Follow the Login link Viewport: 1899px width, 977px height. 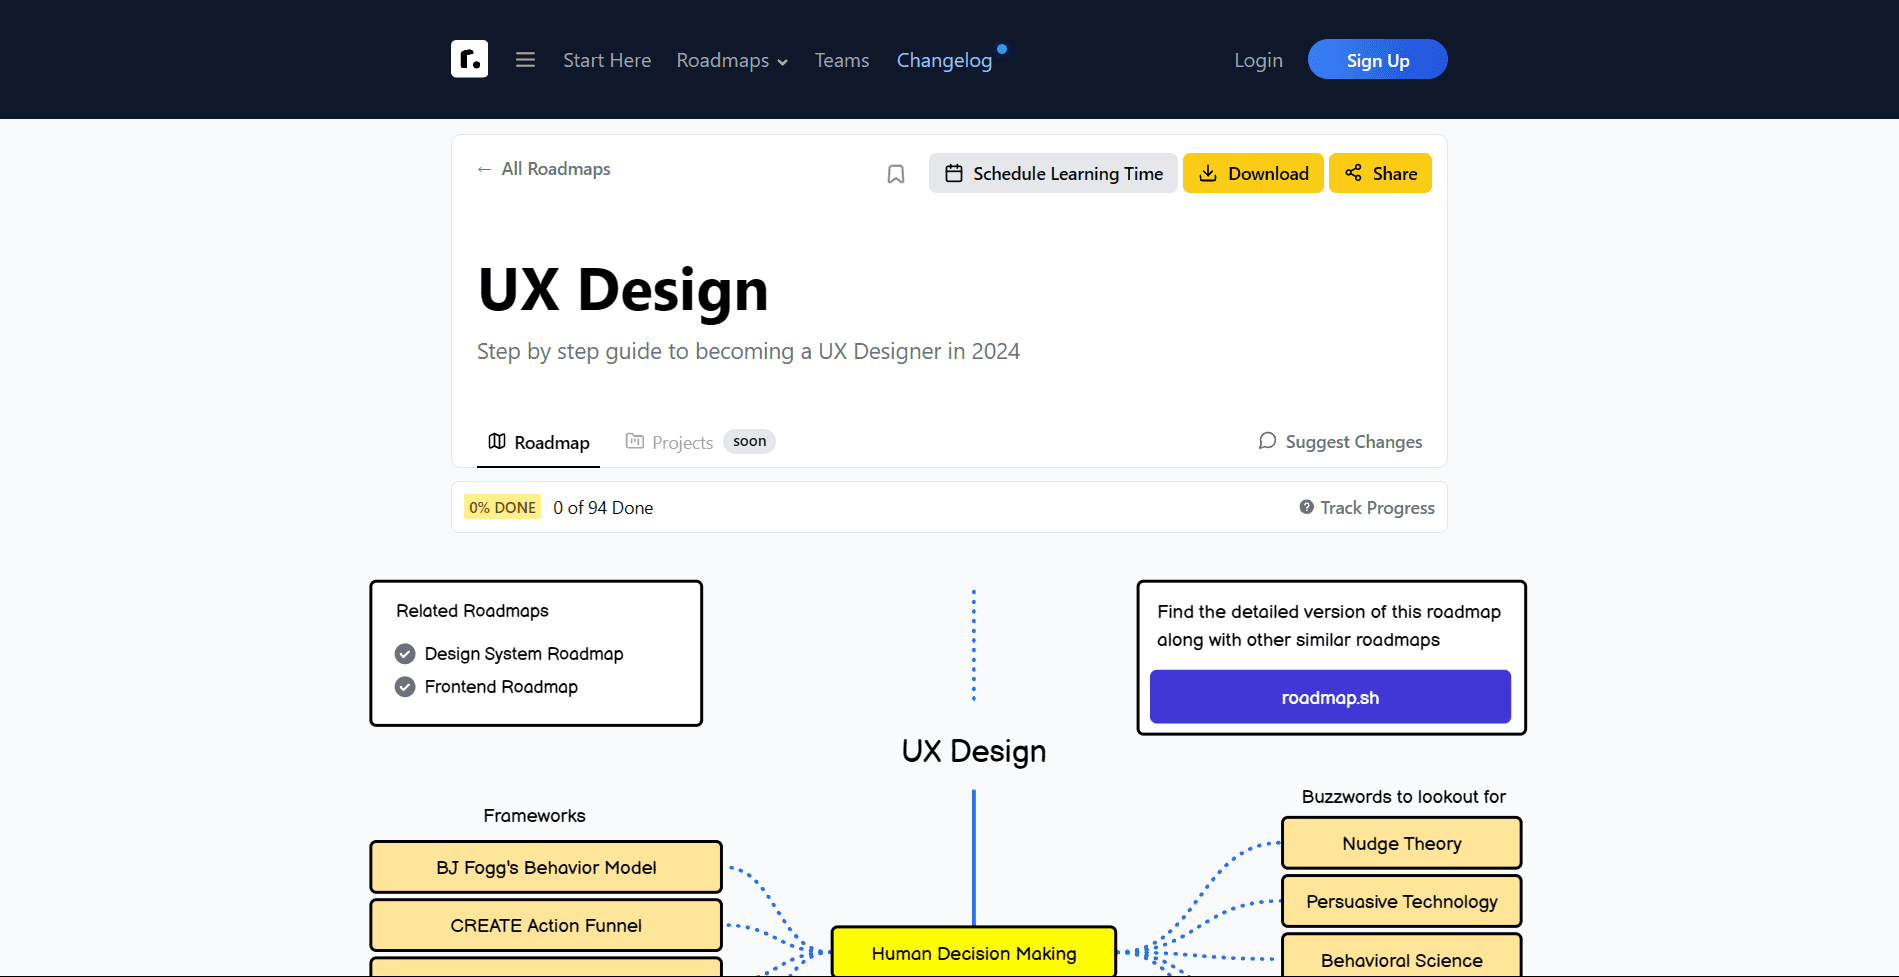[1258, 61]
